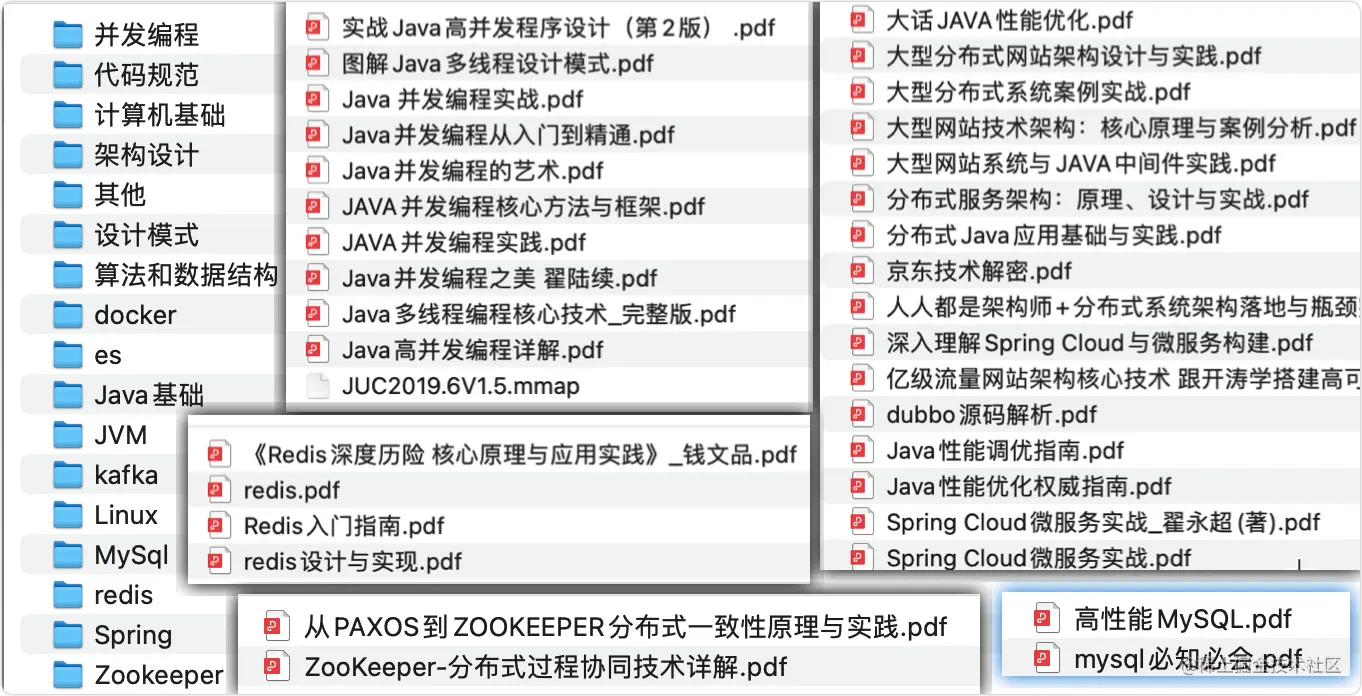
Task: Click PDF icon of 高性能MySQL.pdf
Action: coord(1046,618)
